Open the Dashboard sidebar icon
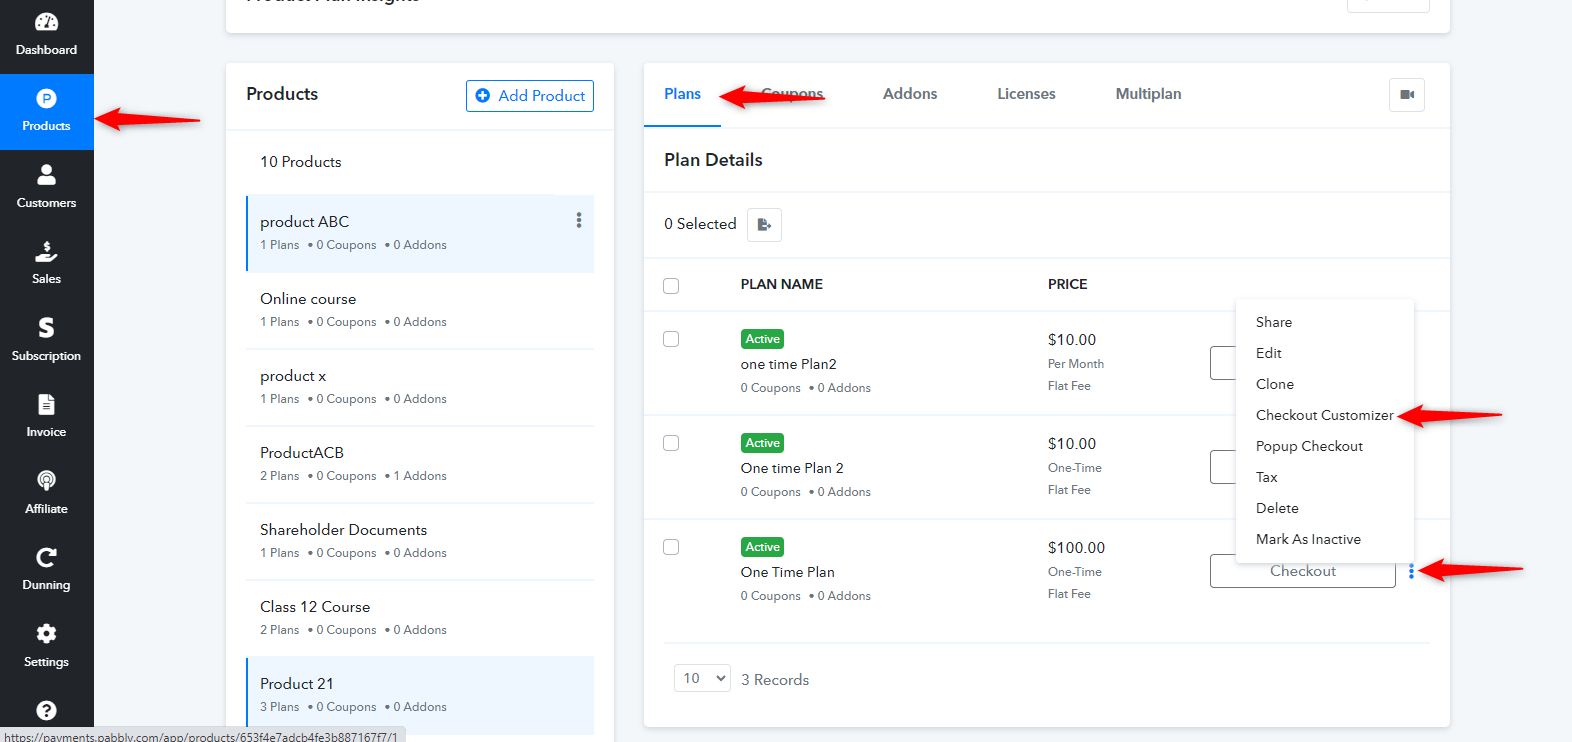 (x=46, y=22)
